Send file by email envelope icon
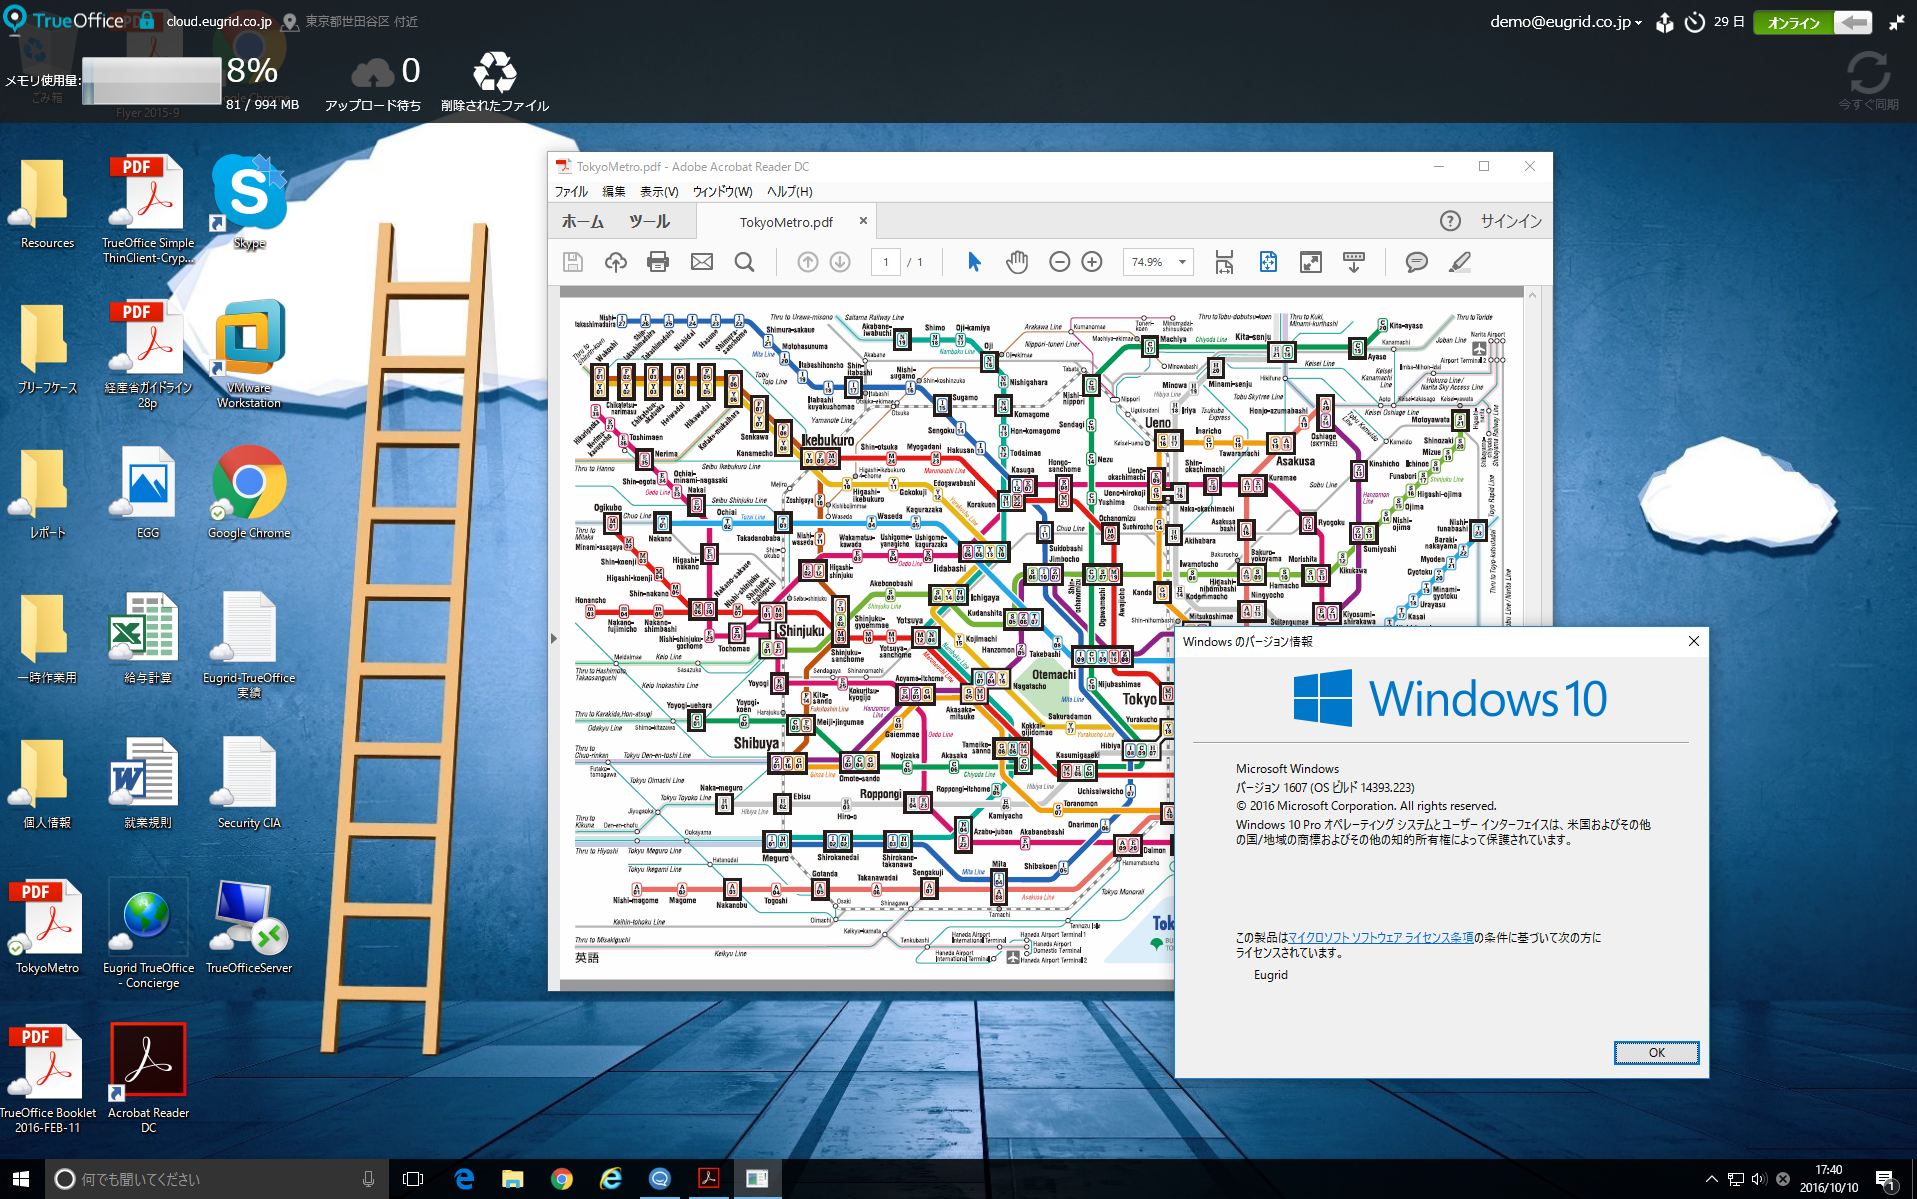 click(702, 262)
